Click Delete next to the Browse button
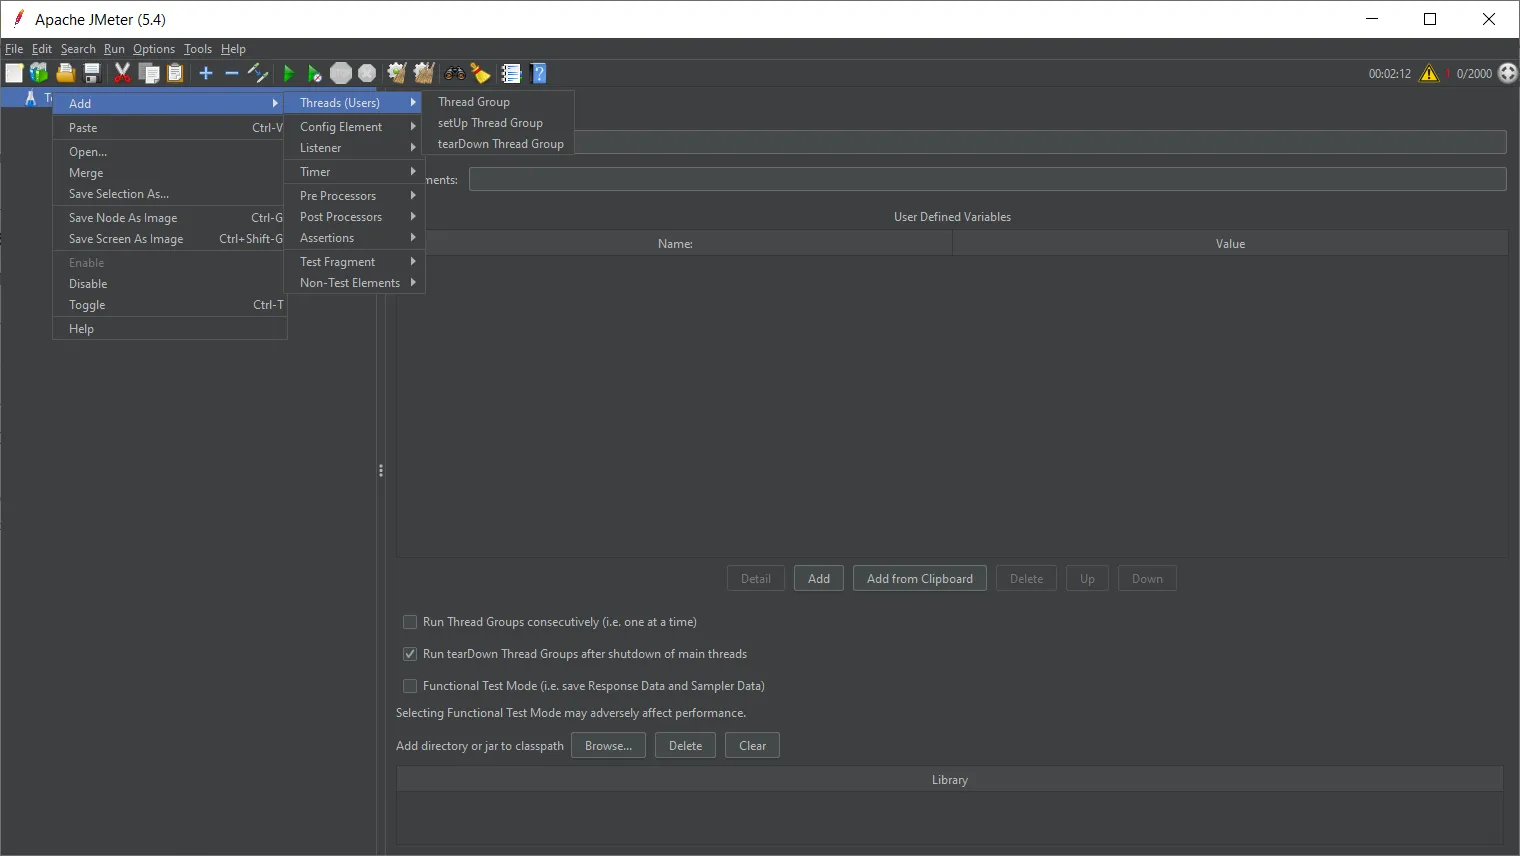 [685, 746]
